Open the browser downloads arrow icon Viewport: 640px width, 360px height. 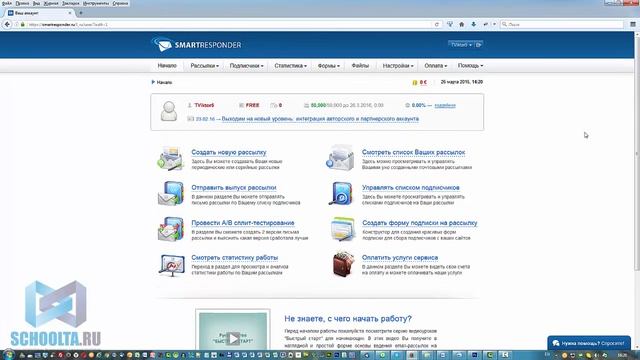[x=473, y=24]
